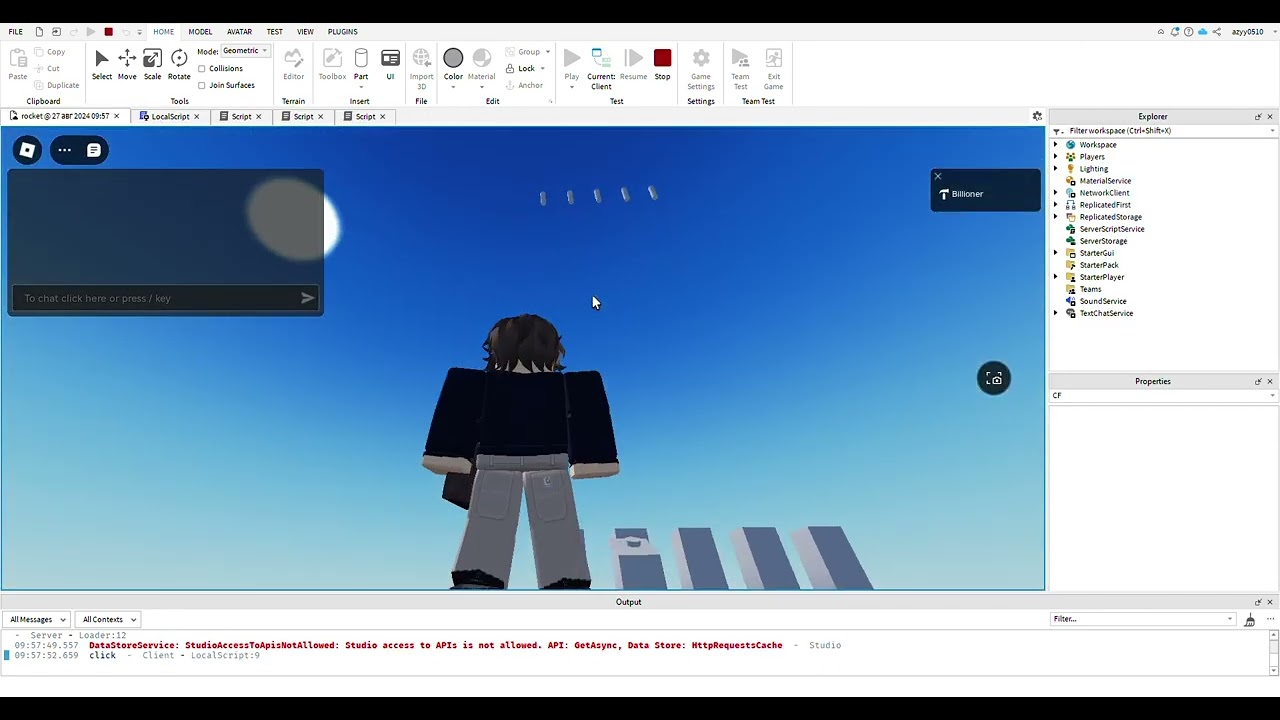This screenshot has width=1280, height=720.
Task: Open the Geometric mode dropdown
Action: 245,51
